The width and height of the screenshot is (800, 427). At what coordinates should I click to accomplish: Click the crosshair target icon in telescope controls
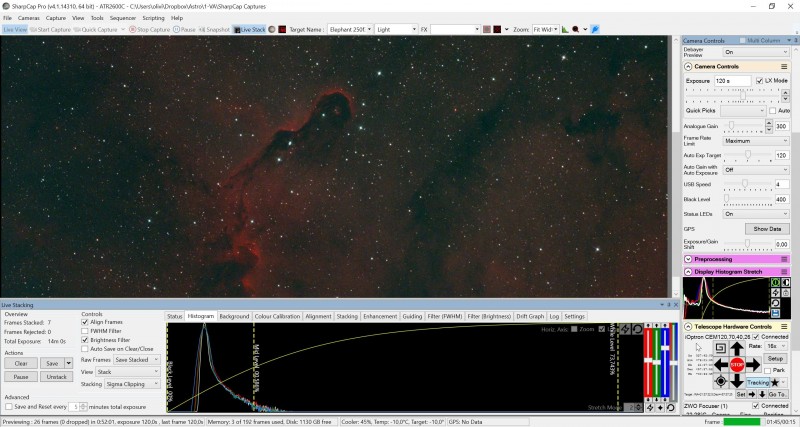coord(720,381)
